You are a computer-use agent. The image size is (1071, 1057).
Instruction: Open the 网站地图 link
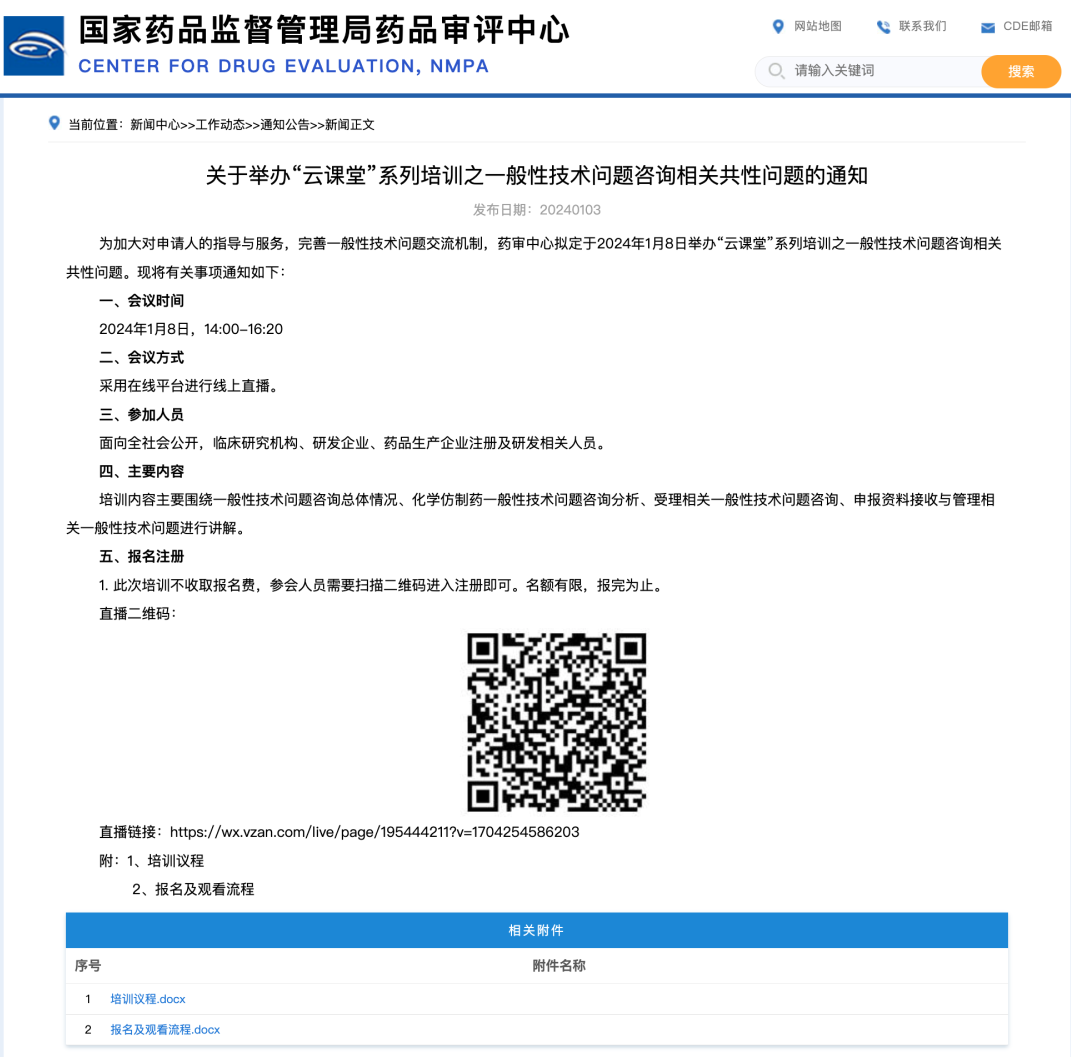click(817, 26)
